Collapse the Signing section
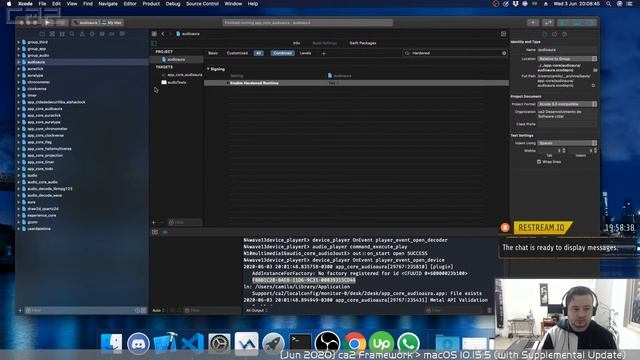The height and width of the screenshot is (360, 640). coord(208,69)
